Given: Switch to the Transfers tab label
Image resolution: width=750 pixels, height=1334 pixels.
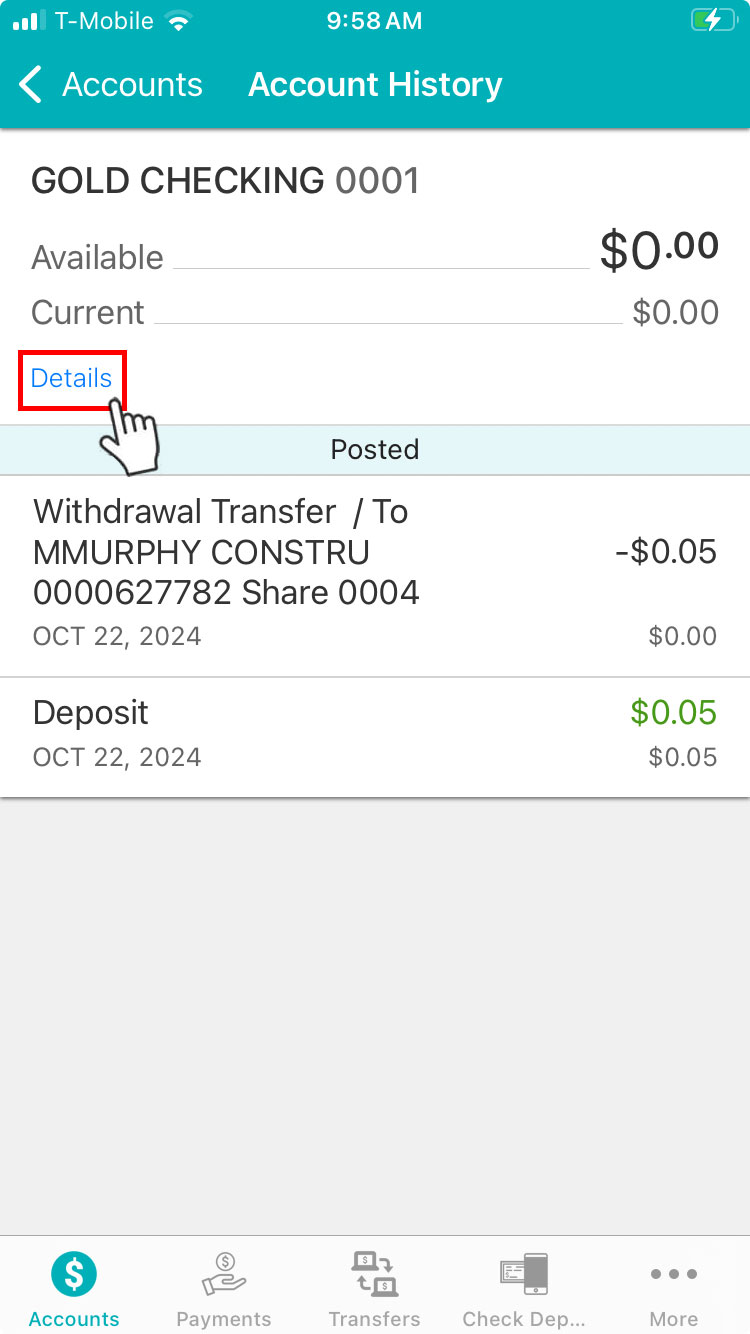Looking at the screenshot, I should [x=374, y=1318].
